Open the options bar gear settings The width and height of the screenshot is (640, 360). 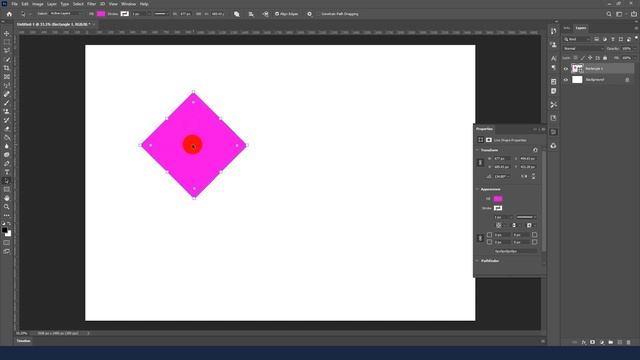[309, 14]
